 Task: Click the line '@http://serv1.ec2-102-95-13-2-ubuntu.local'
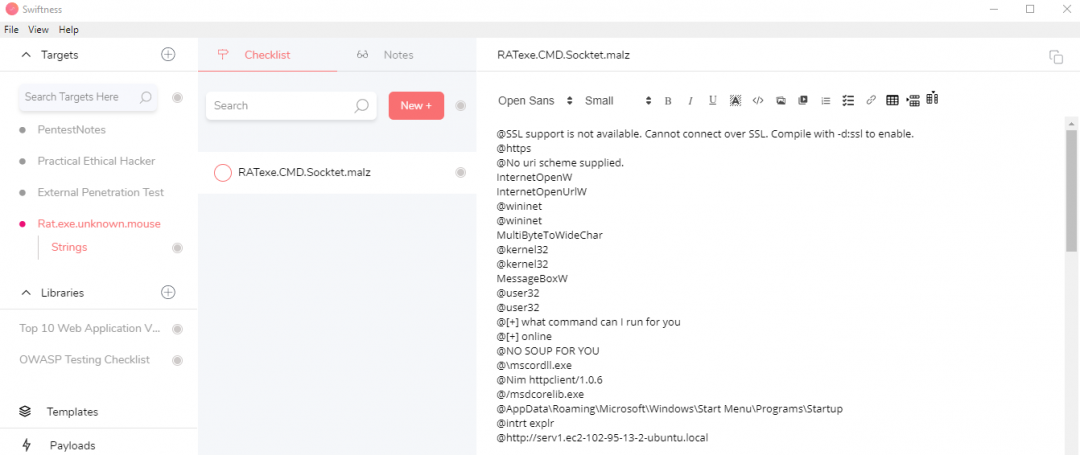(602, 437)
